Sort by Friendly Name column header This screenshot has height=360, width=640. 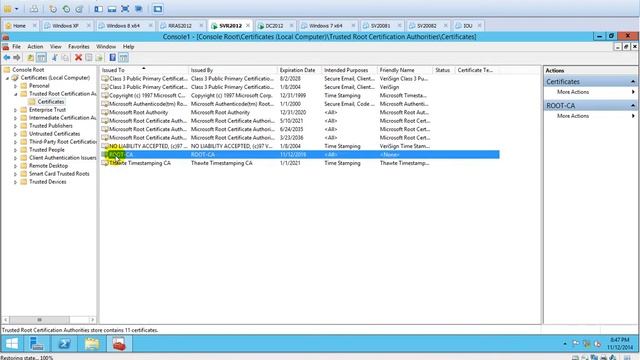coord(405,70)
